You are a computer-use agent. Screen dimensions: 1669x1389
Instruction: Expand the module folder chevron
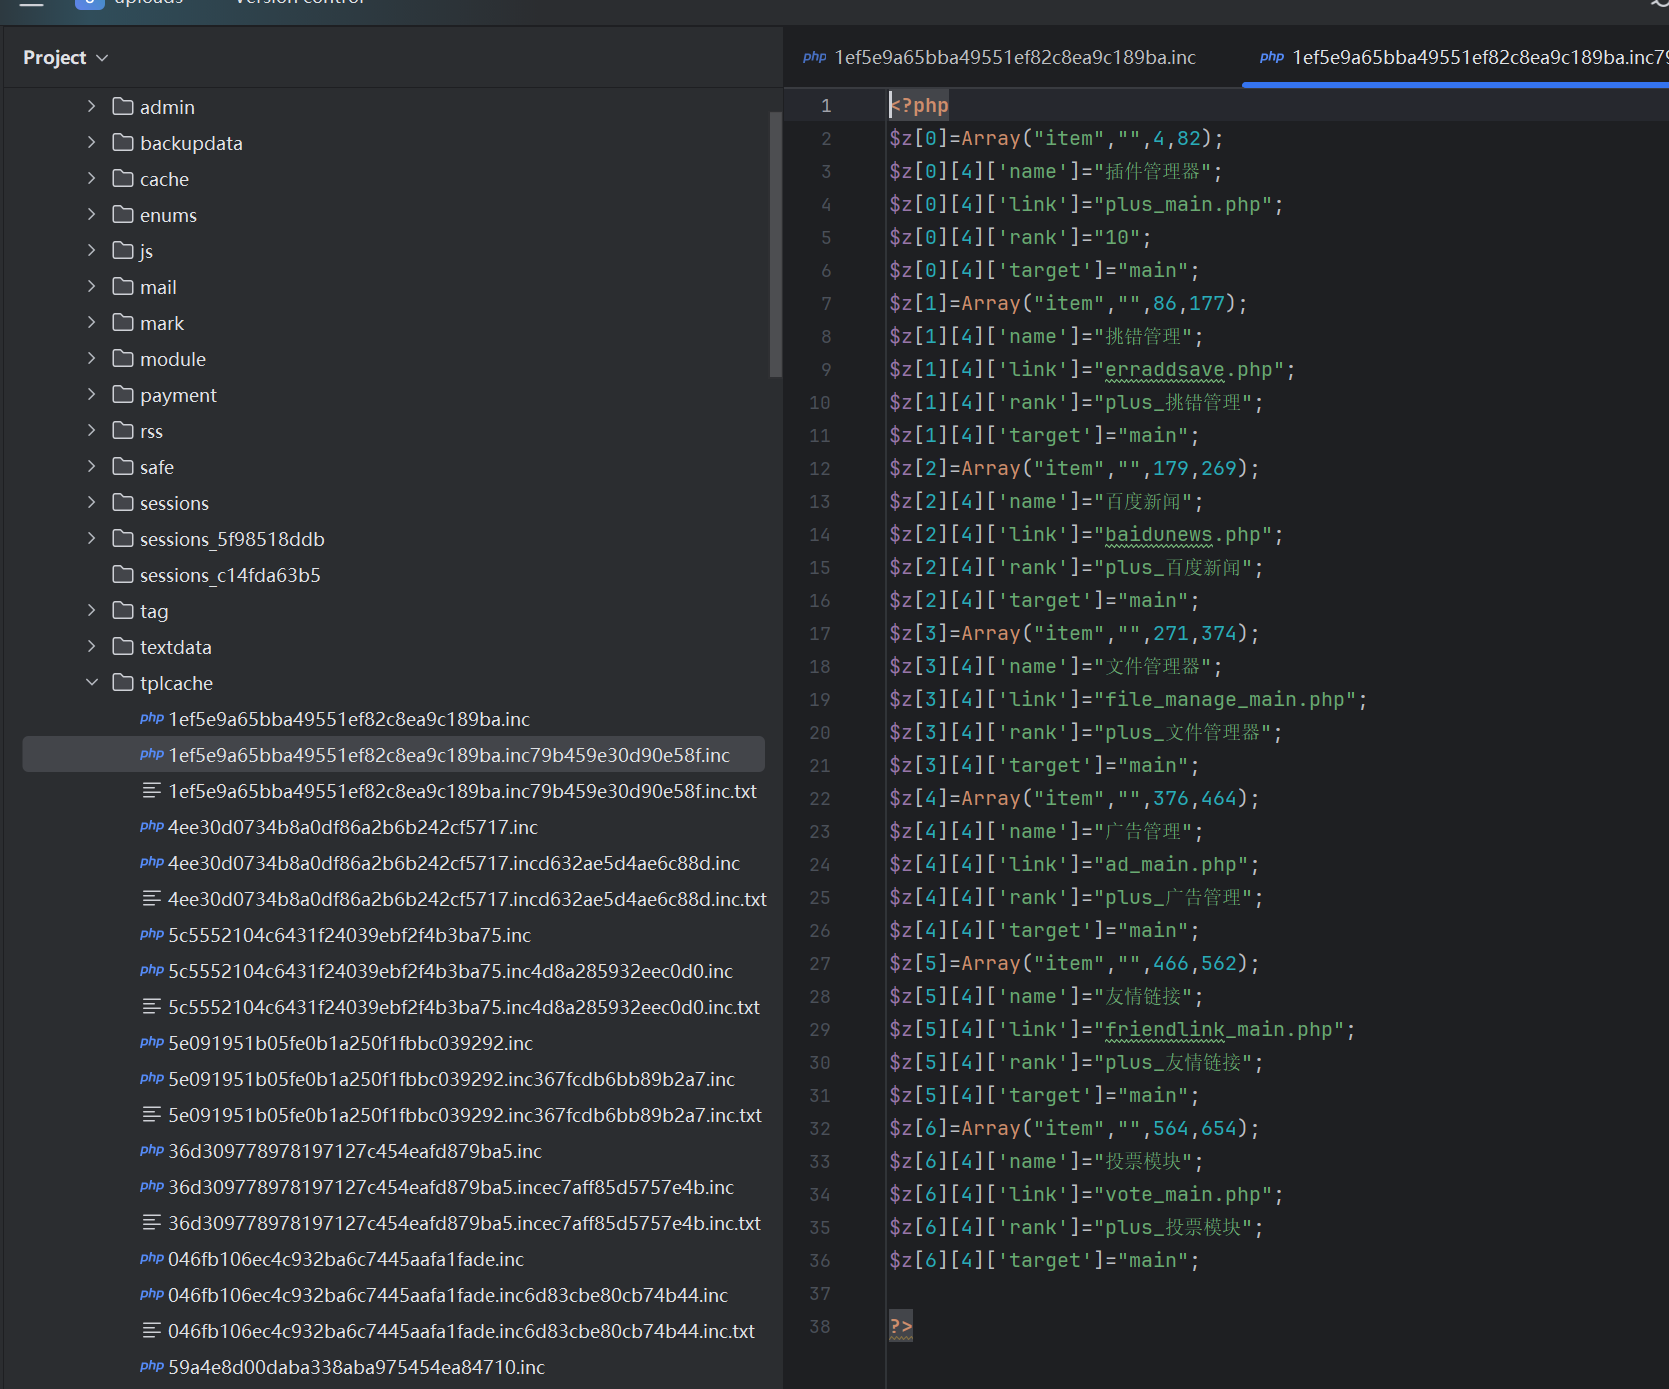92,358
